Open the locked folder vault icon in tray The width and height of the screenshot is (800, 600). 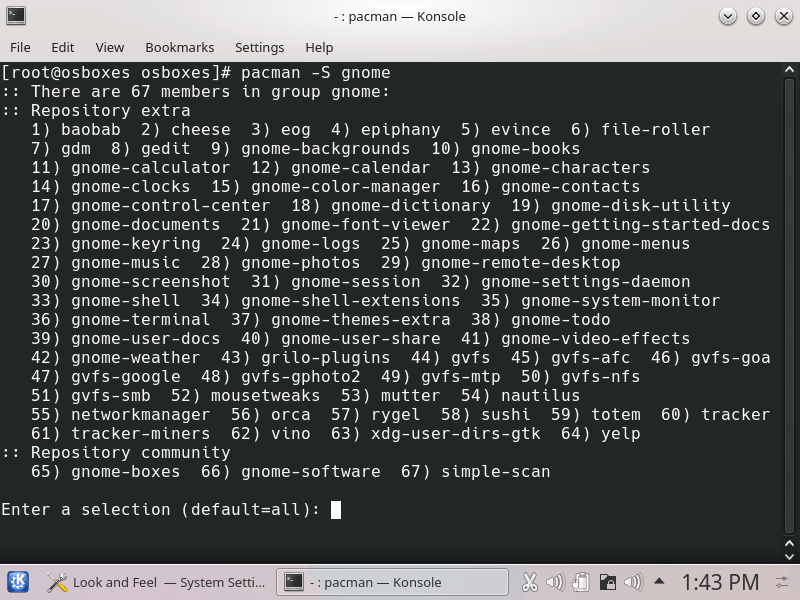click(608, 581)
